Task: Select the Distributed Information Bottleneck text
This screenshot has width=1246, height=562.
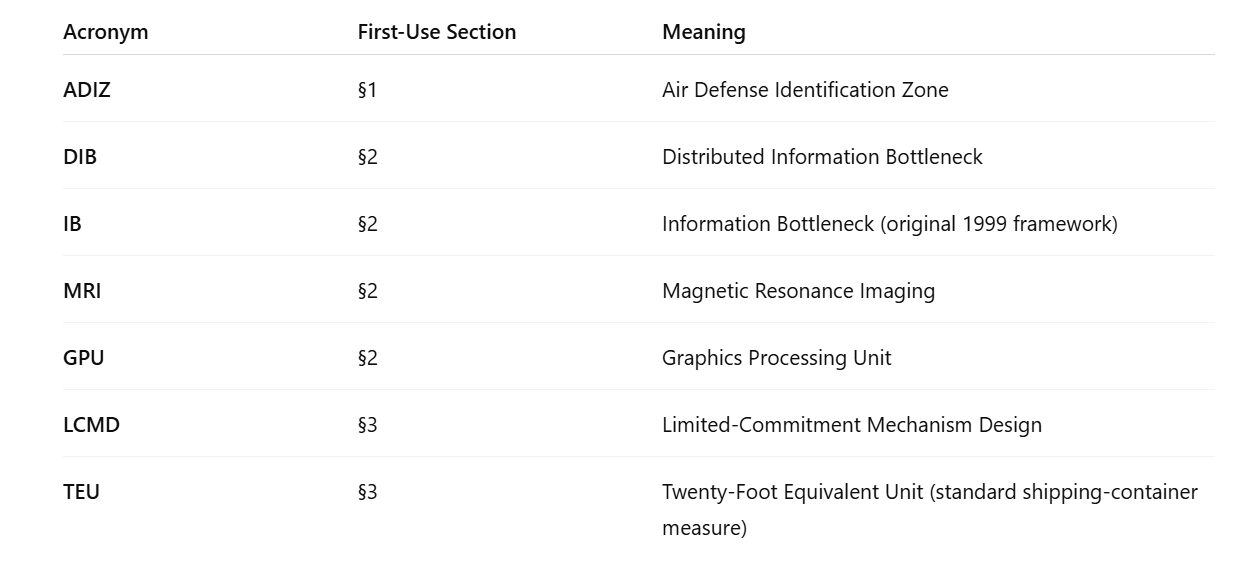Action: pyautogui.click(x=822, y=157)
